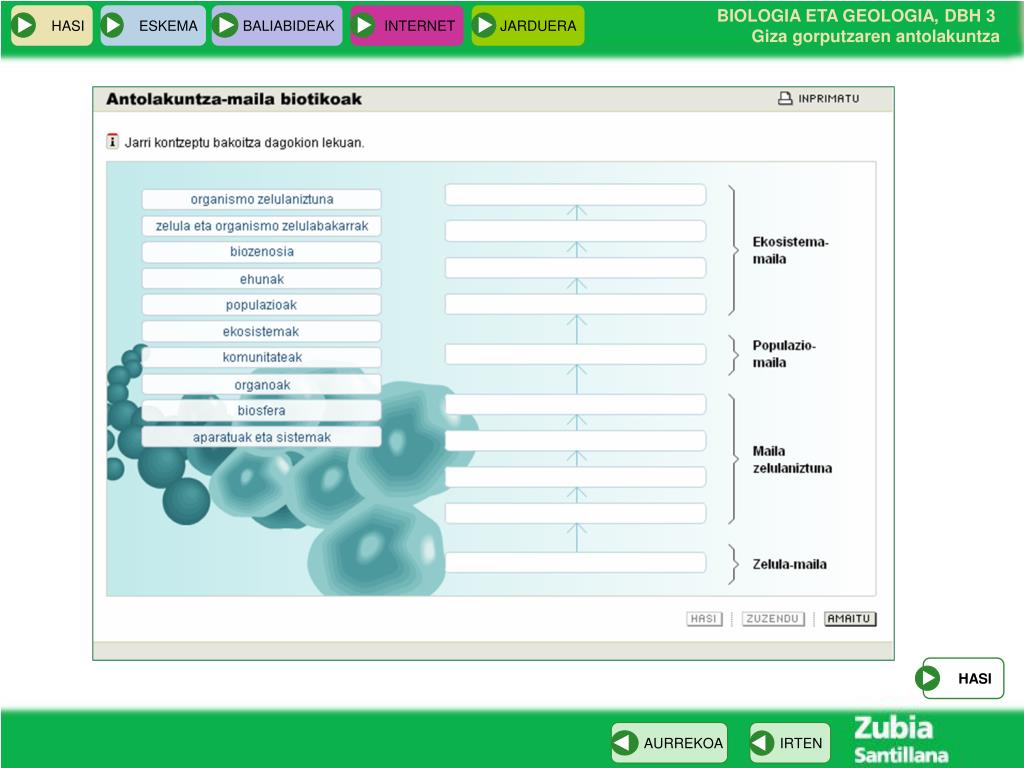The image size is (1024, 768).
Task: Choose the 'komunitateak' concept card
Action: pos(261,357)
